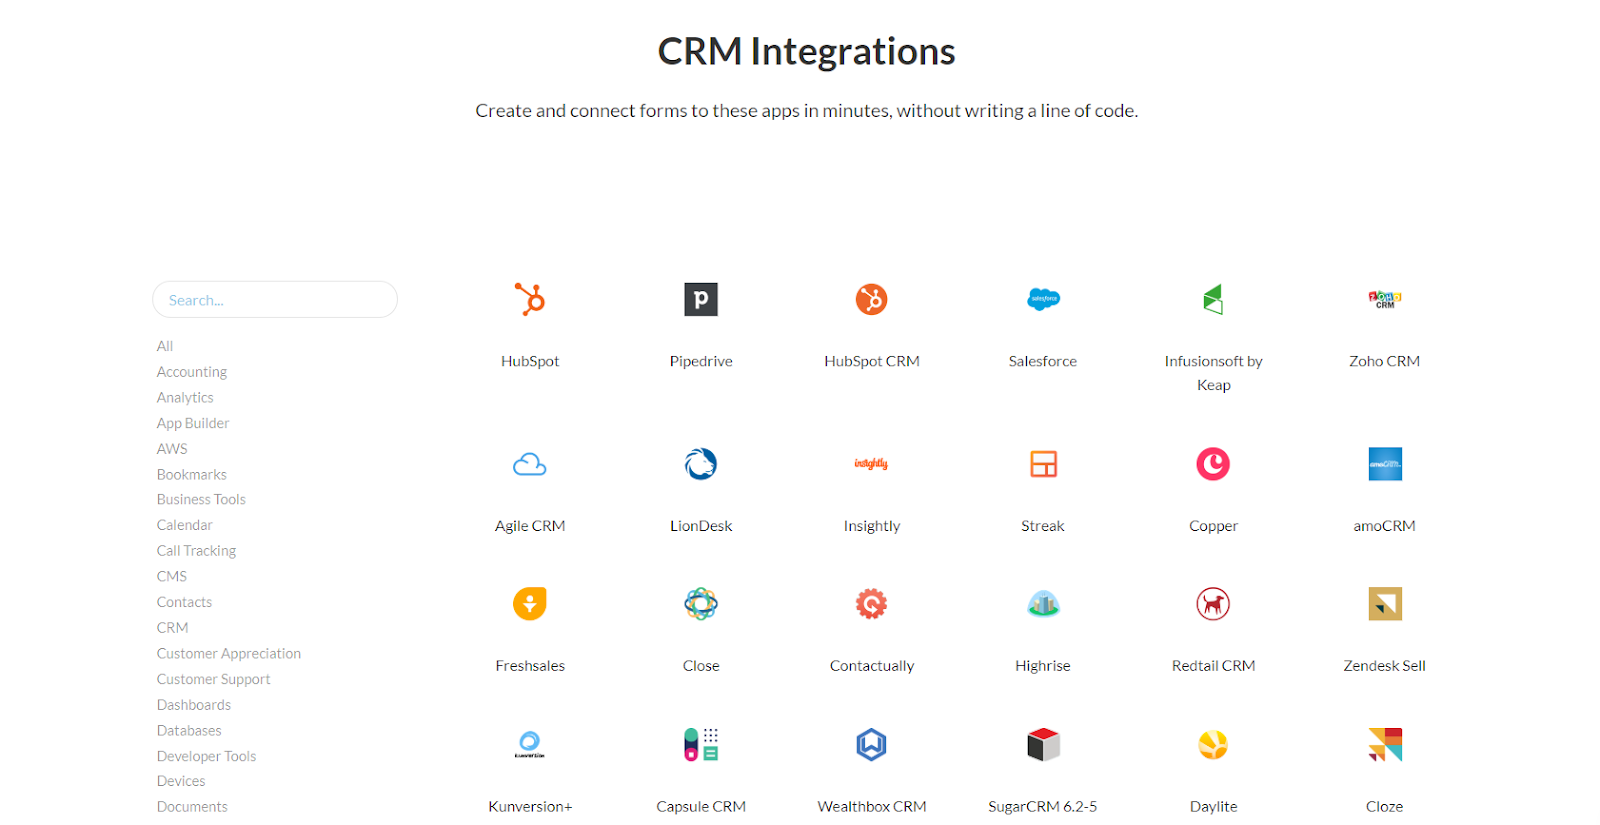Click the Capsule CRM name link
Viewport: 1600px width, 825px height.
(701, 807)
